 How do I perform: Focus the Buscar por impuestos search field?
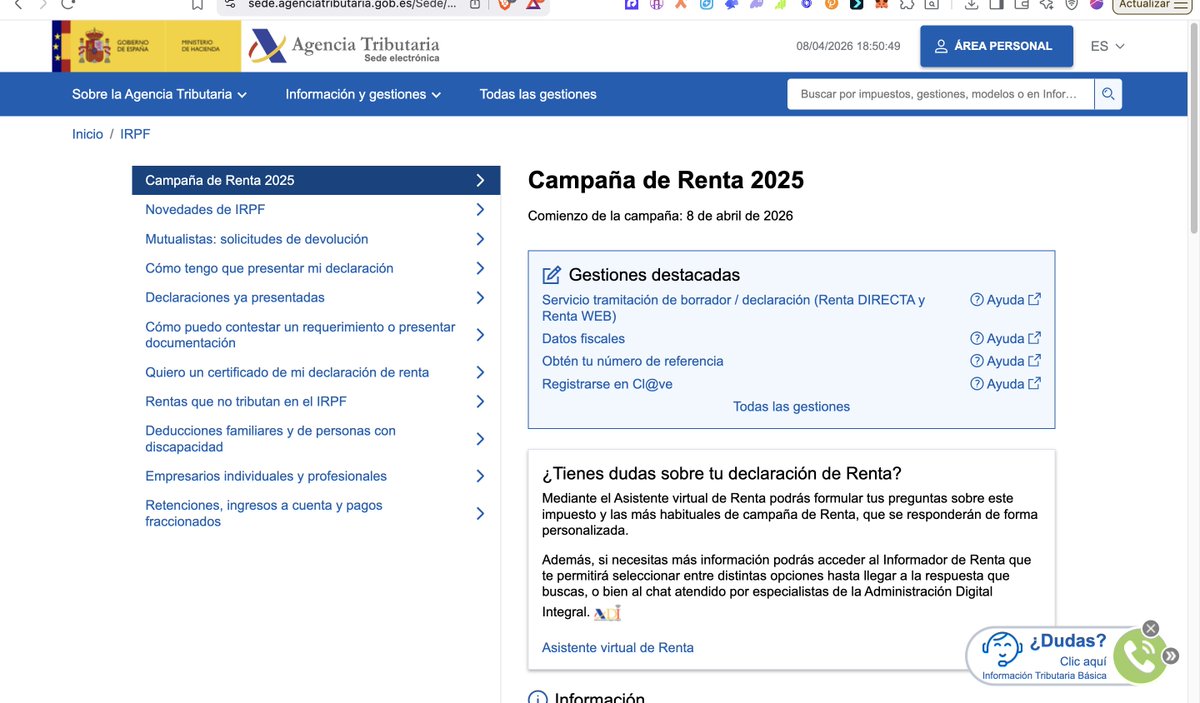[x=941, y=94]
